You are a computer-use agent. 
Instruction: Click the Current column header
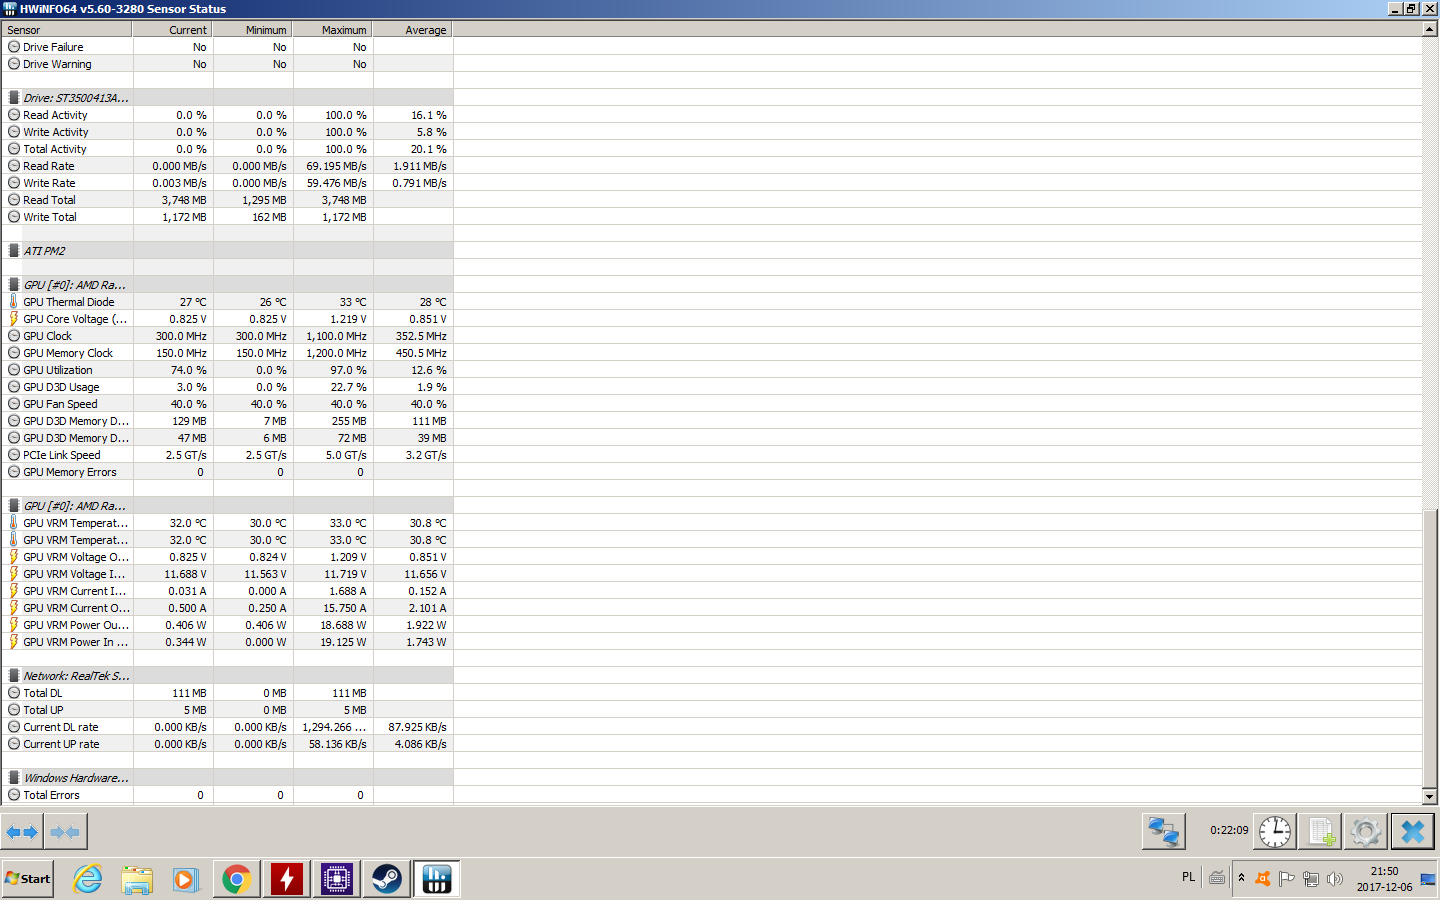(x=173, y=30)
